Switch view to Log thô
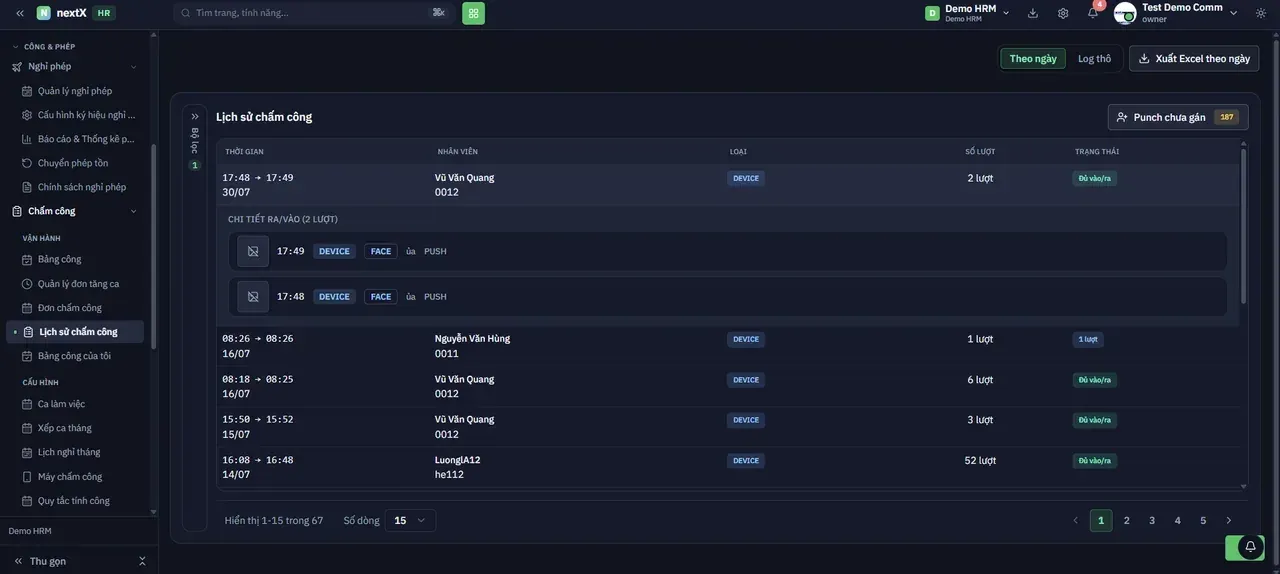Image resolution: width=1280 pixels, height=574 pixels. (x=1094, y=58)
